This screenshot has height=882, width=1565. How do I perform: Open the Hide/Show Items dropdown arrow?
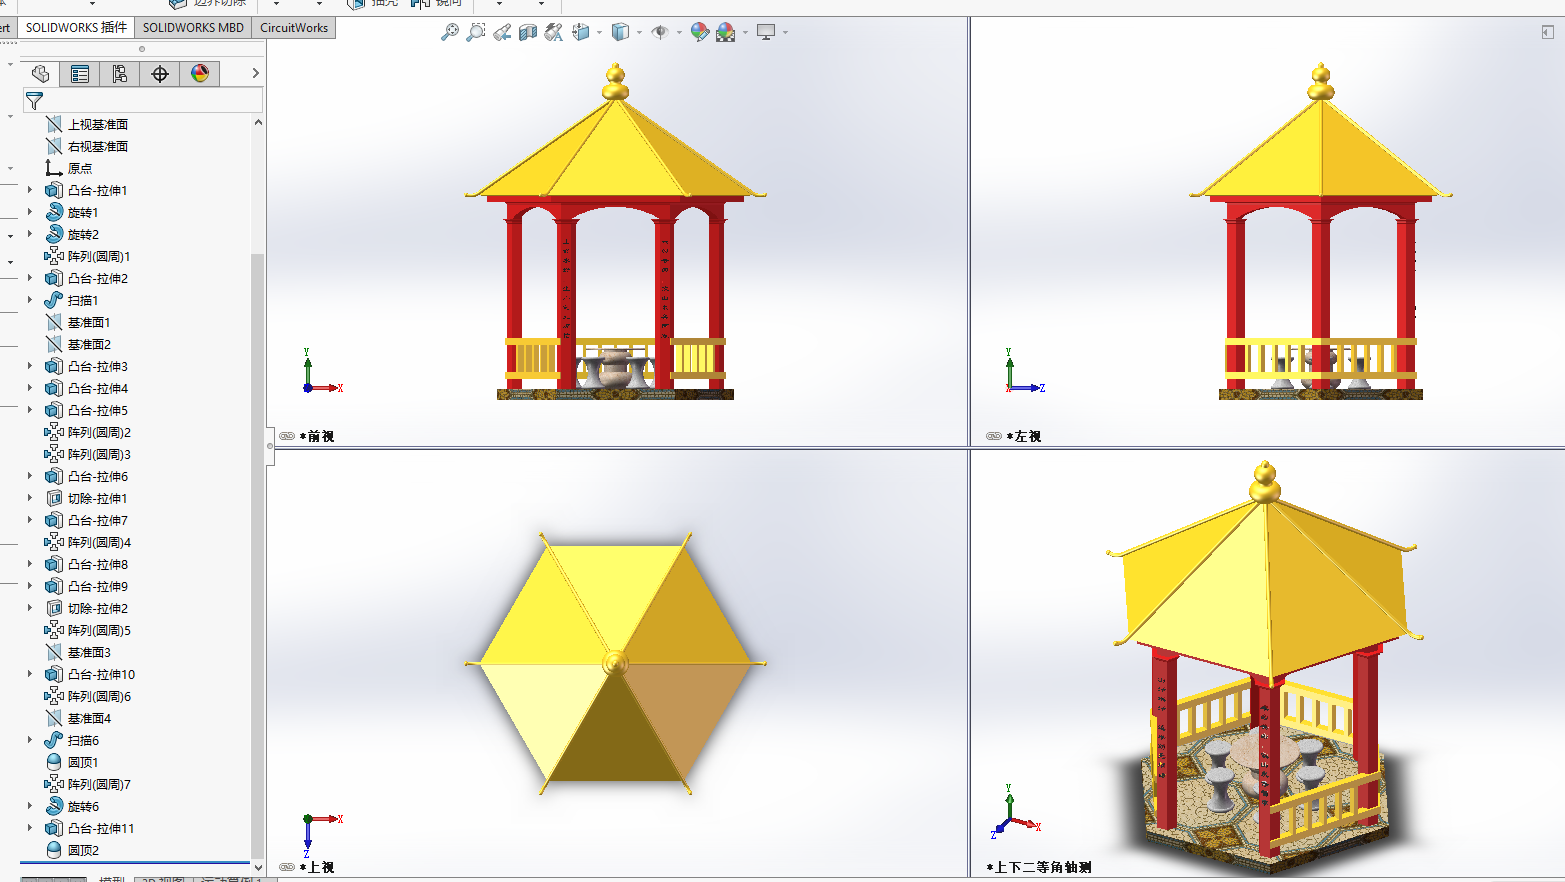(x=679, y=33)
